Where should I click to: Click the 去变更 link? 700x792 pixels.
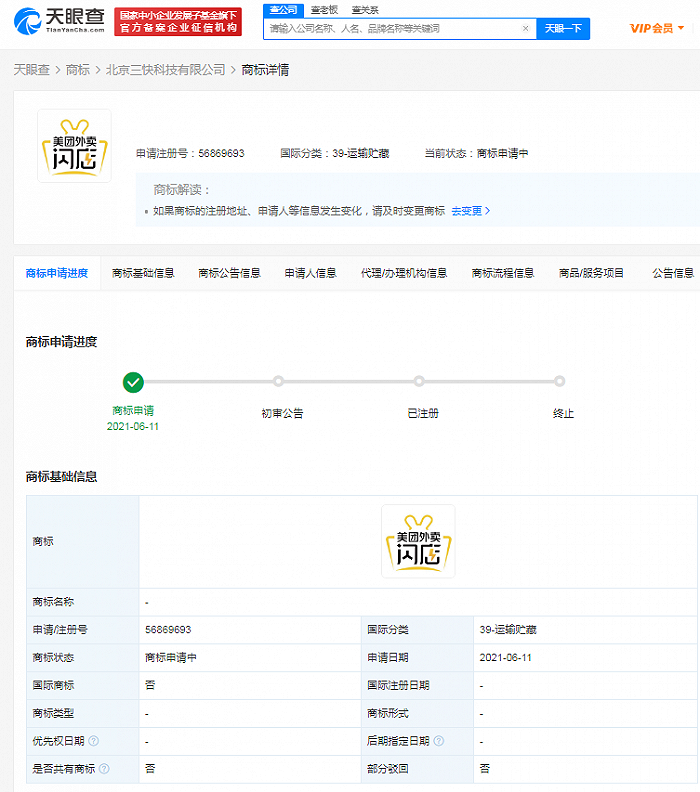470,211
